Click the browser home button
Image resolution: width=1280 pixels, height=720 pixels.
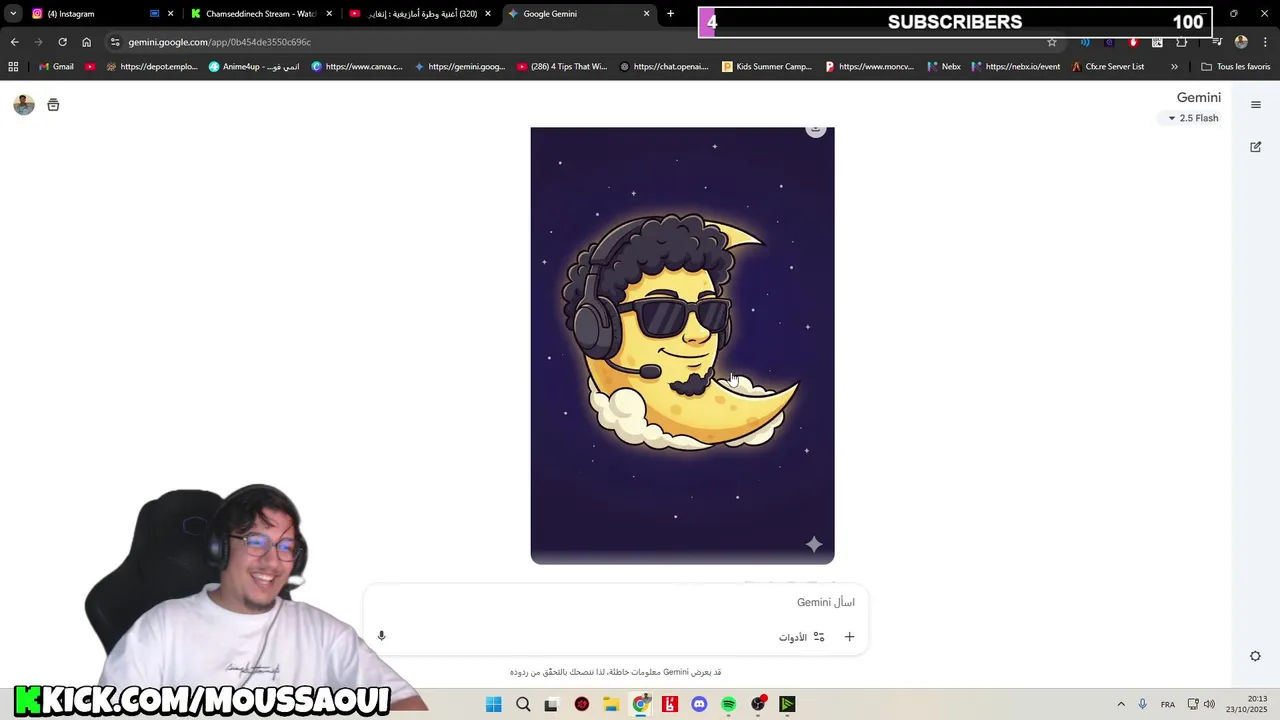[x=87, y=42]
